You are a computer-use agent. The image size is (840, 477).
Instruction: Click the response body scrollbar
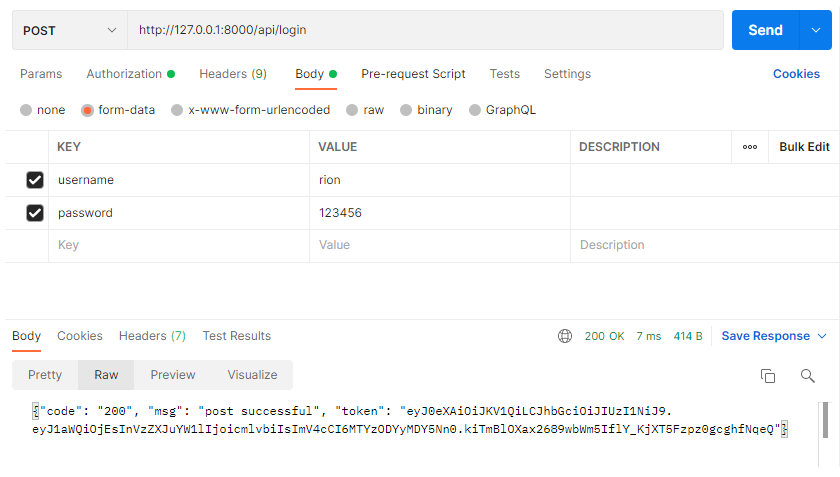click(826, 420)
